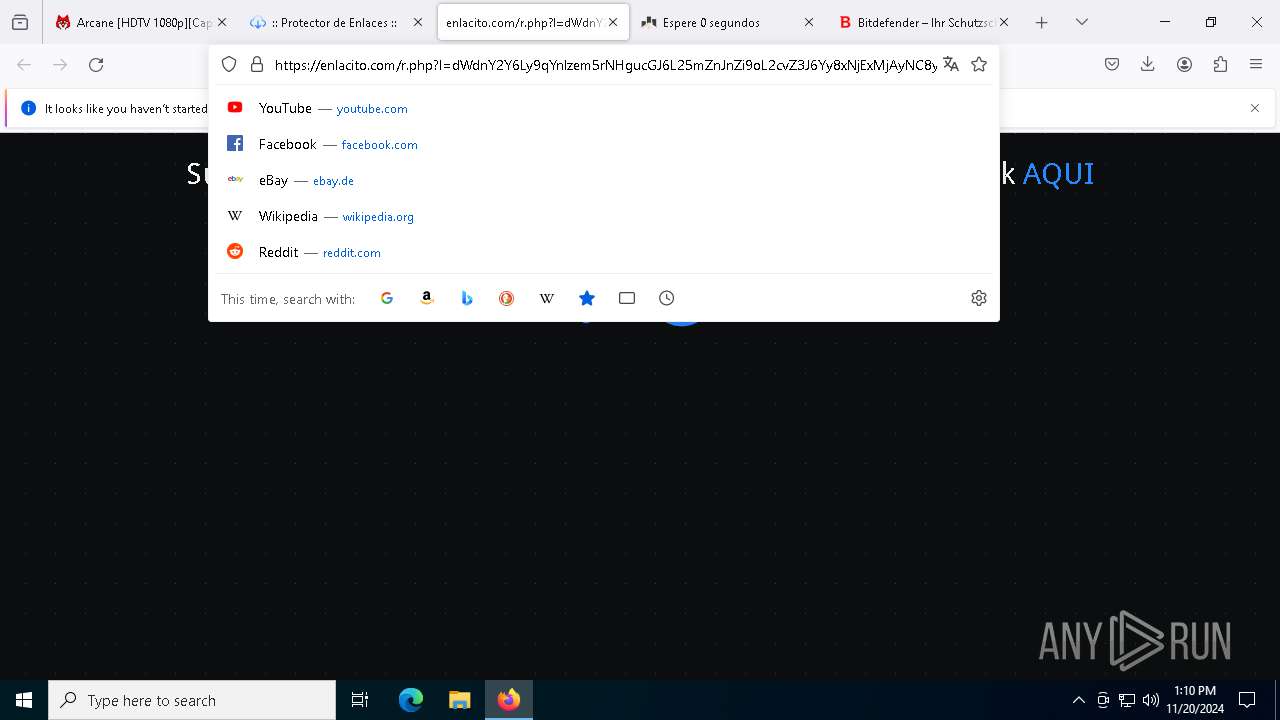Open the tracking protection shield icon

point(229,64)
